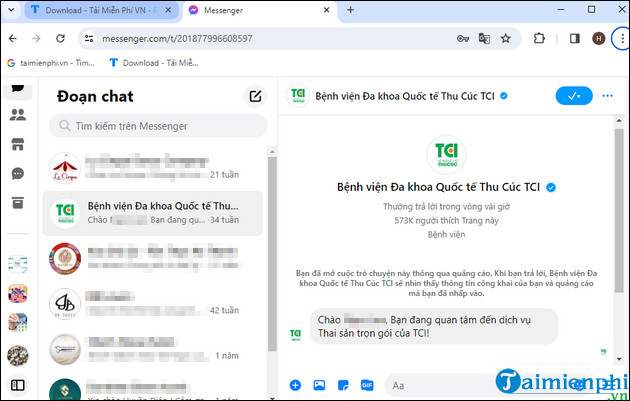Open the Chrome profile avatar H

point(599,39)
